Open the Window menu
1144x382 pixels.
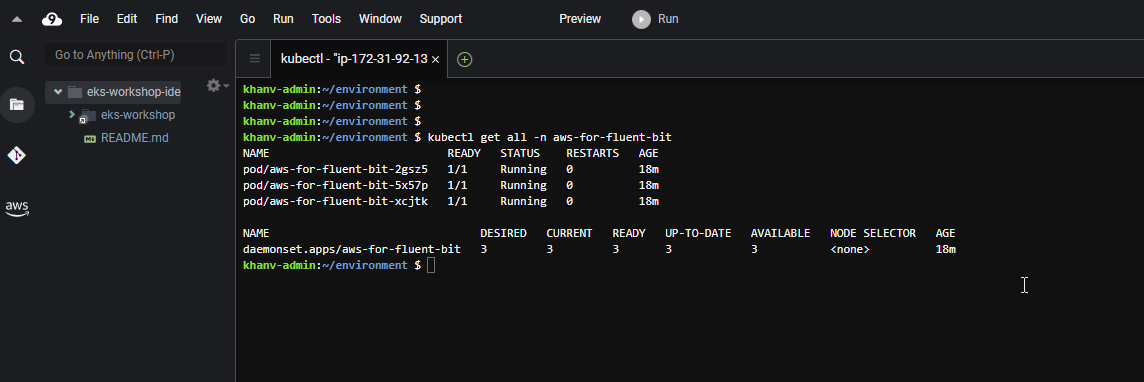[379, 19]
